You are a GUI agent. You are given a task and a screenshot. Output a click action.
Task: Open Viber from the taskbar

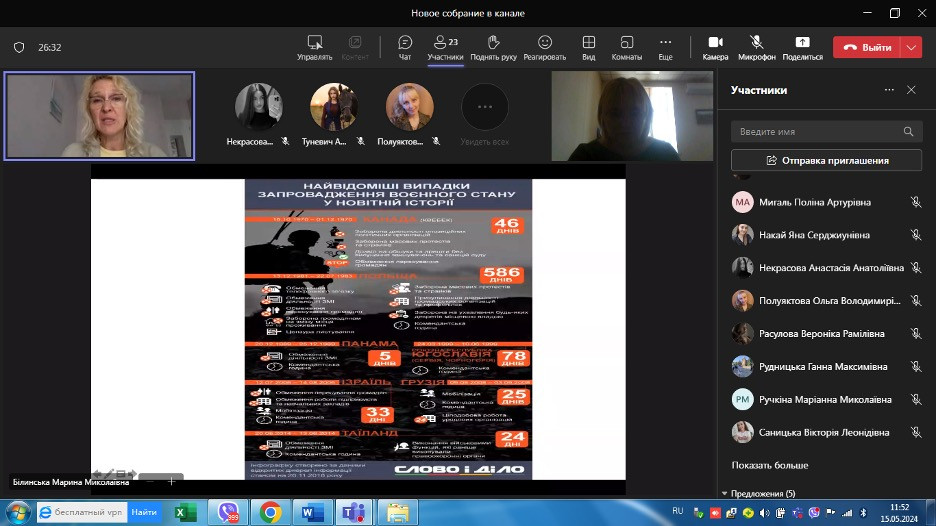click(x=227, y=512)
